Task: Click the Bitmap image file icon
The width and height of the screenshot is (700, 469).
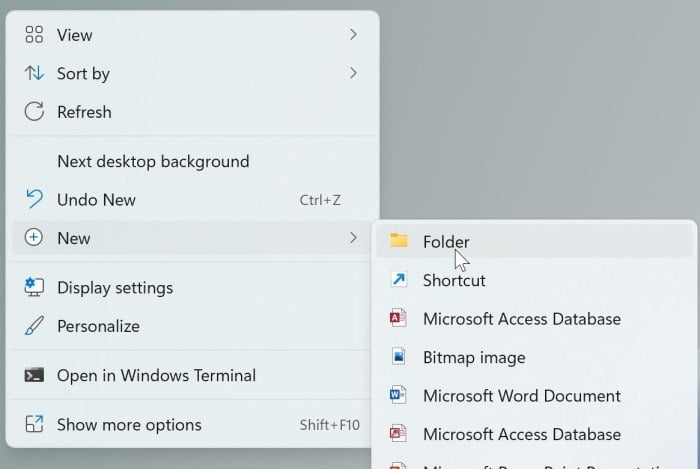Action: click(x=398, y=357)
